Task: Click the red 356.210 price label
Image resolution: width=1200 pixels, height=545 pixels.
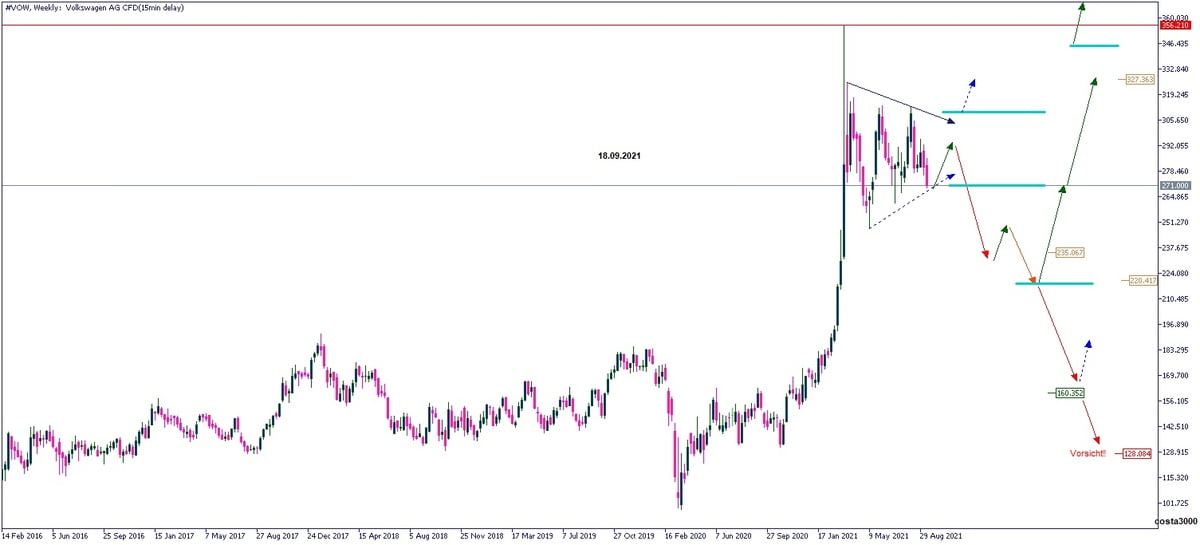Action: click(x=1174, y=26)
